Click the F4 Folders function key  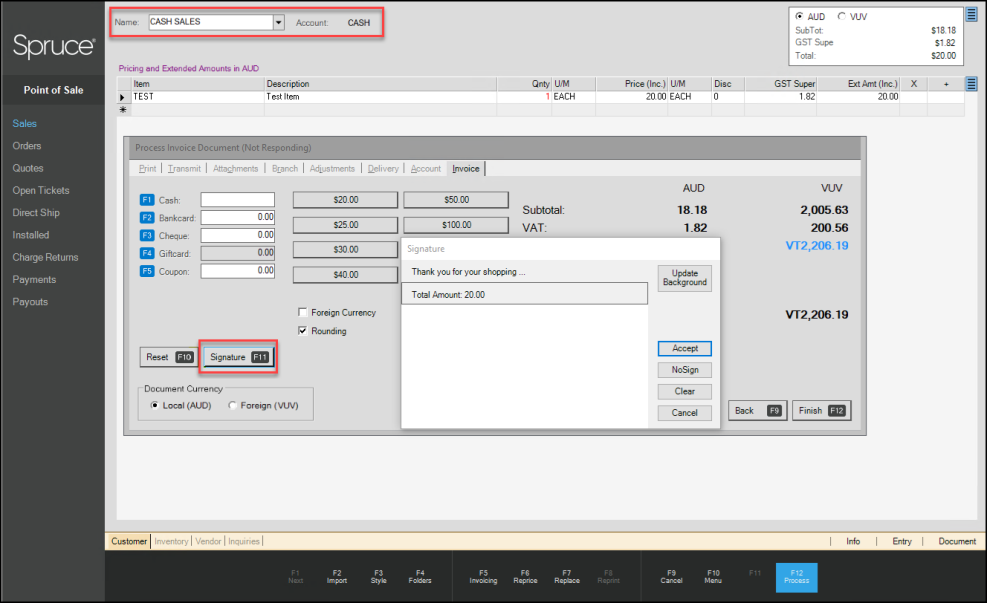[x=420, y=577]
